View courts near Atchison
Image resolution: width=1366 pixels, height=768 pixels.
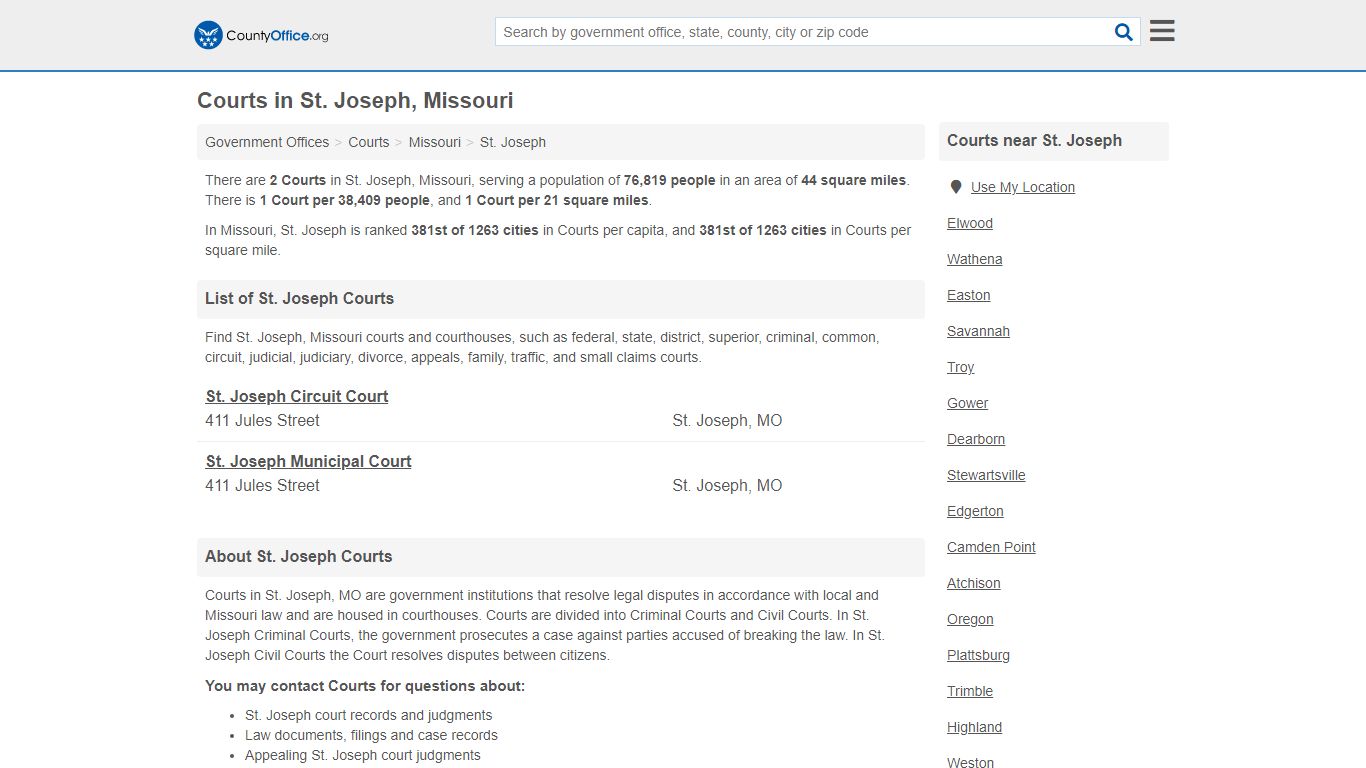(974, 583)
